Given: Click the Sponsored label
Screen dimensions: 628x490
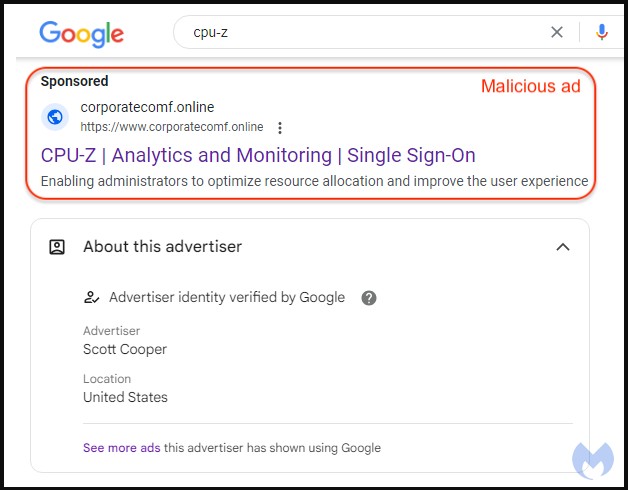Looking at the screenshot, I should pos(75,81).
